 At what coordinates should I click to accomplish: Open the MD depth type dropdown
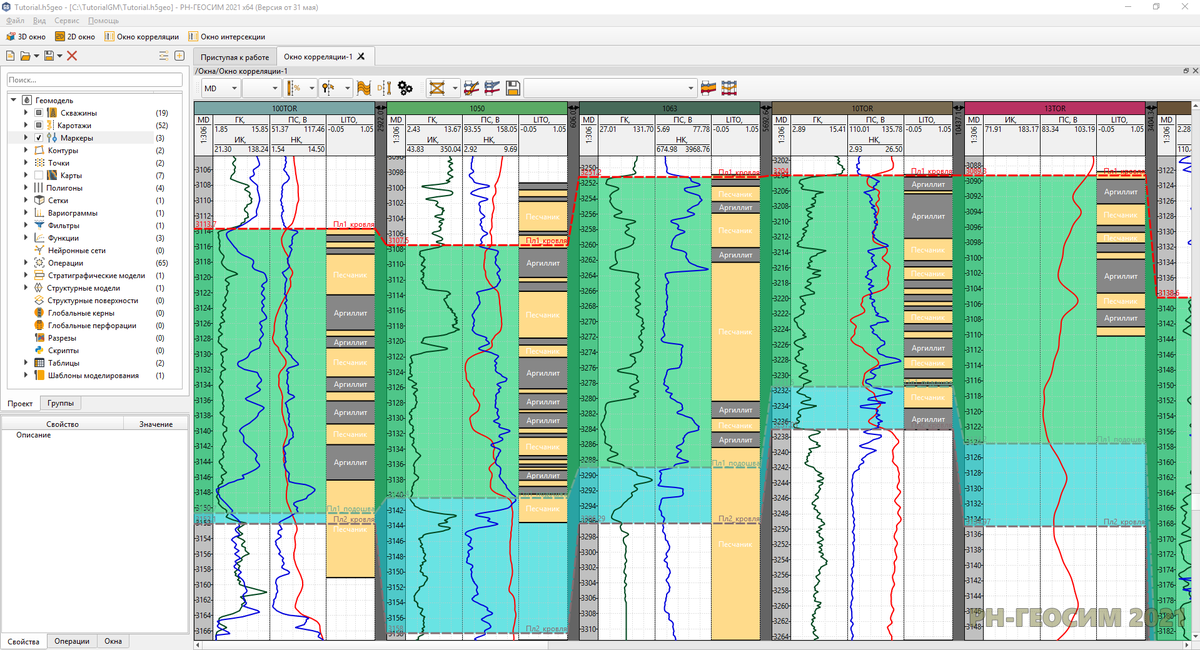(220, 88)
